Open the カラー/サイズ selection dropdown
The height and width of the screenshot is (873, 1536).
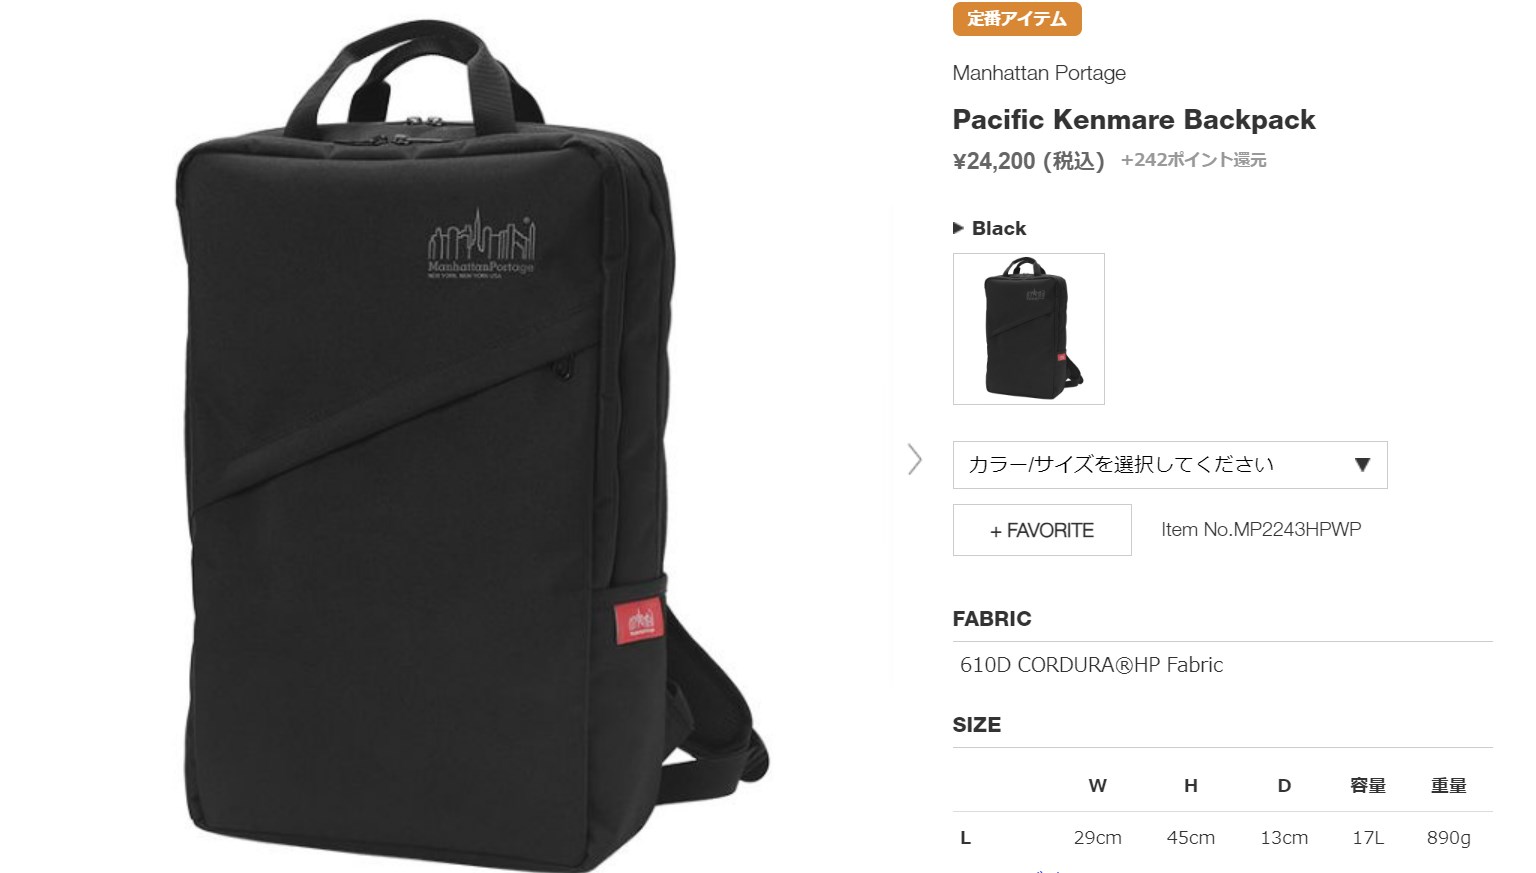(1170, 465)
